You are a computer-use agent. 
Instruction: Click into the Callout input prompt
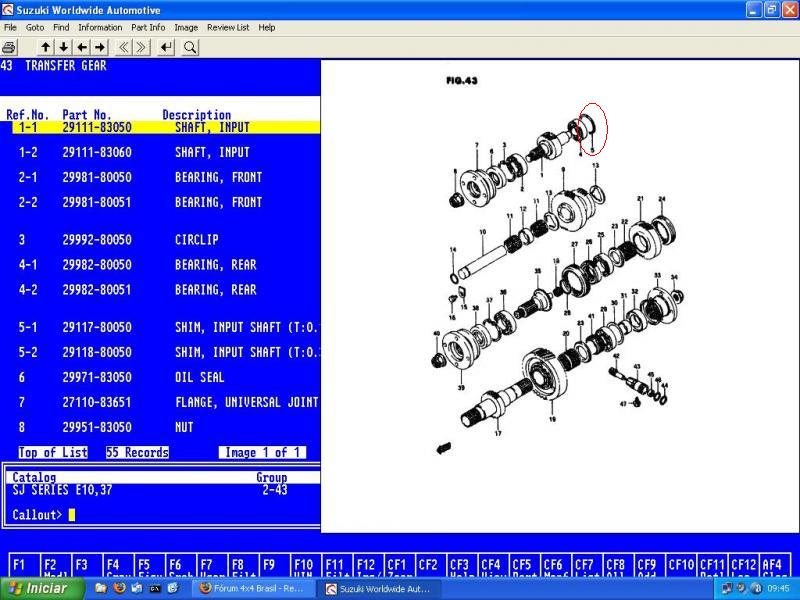pyautogui.click(x=71, y=515)
